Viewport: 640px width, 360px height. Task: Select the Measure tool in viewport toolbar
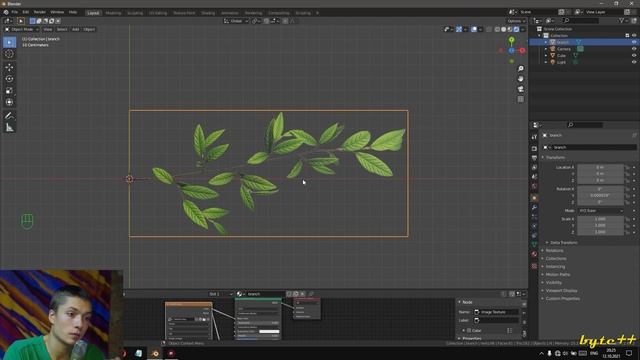(9, 128)
